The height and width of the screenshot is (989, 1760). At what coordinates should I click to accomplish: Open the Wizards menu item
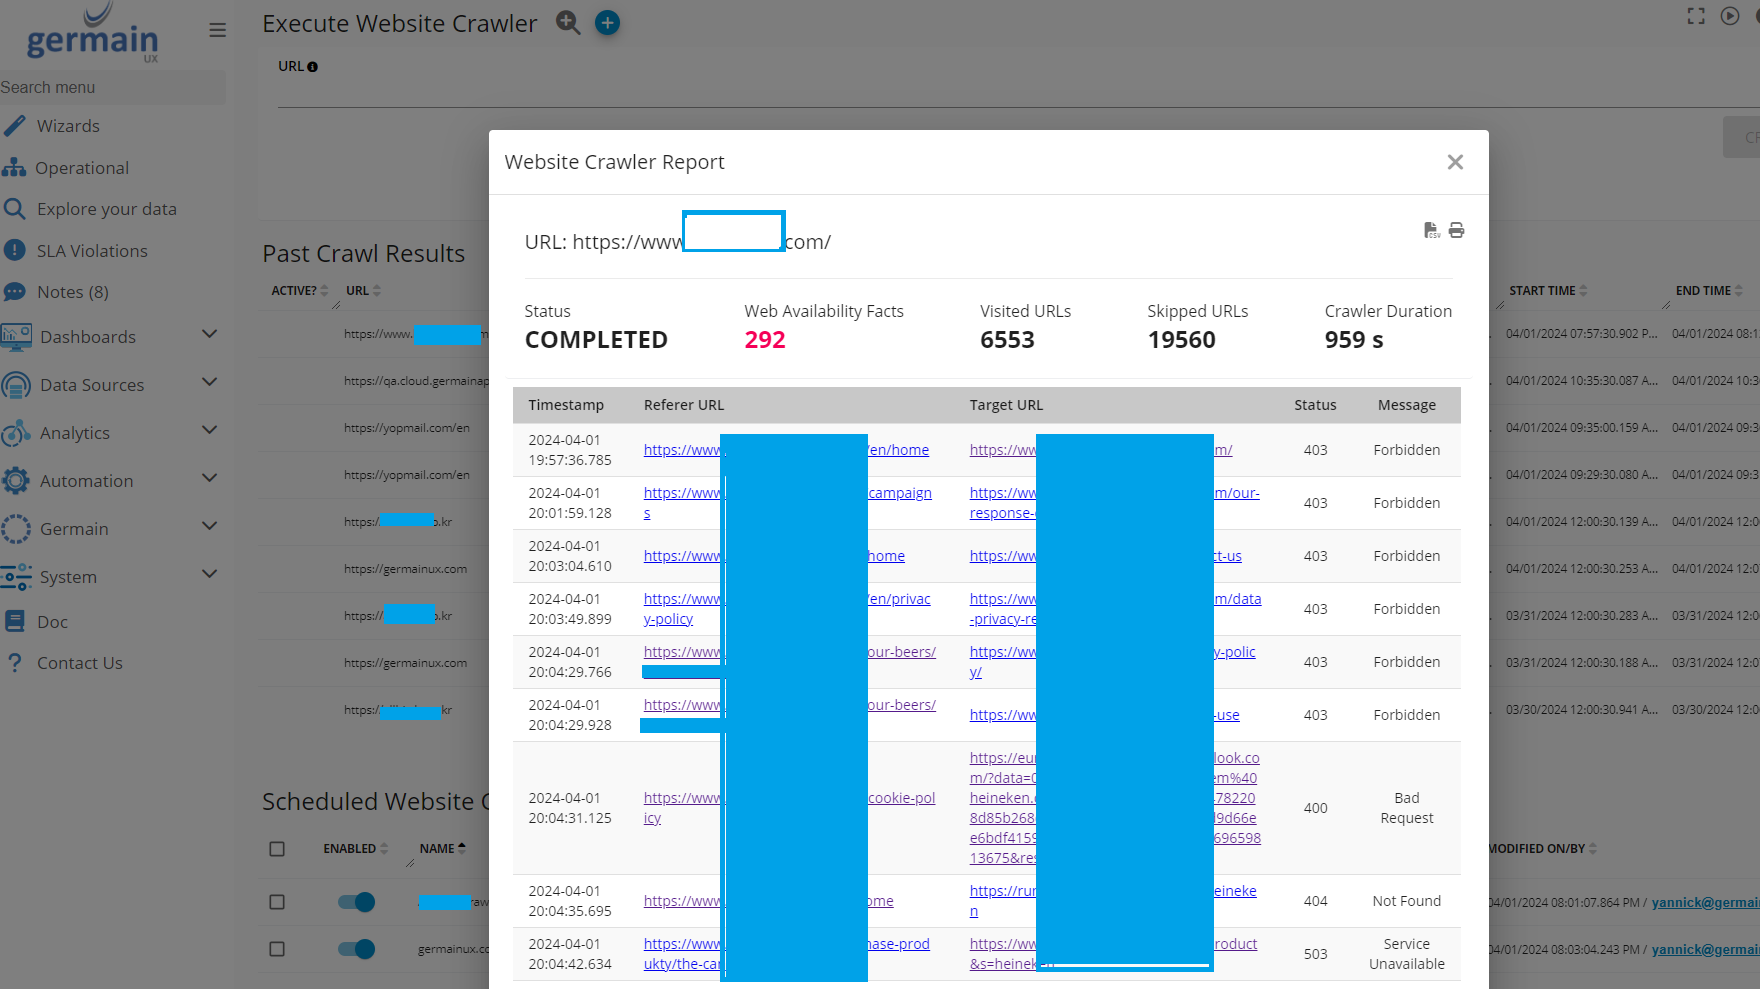tap(68, 126)
